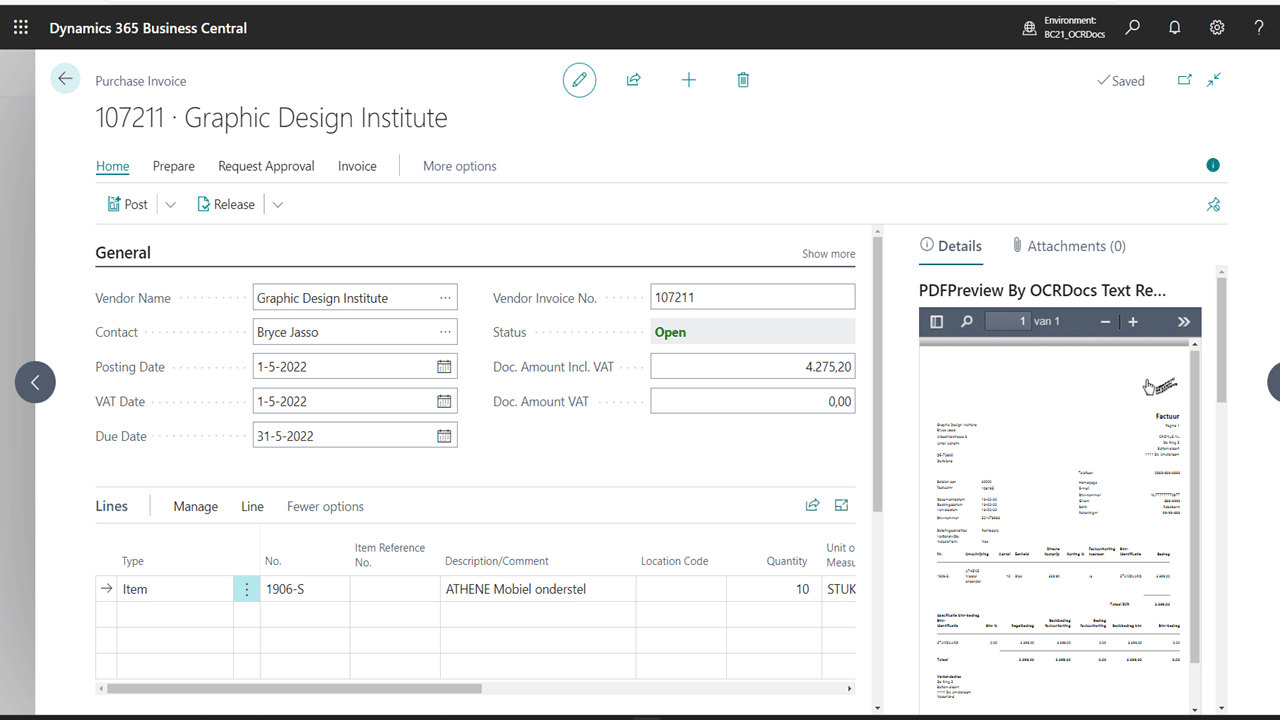This screenshot has width=1280, height=720.
Task: Delete invoice using trash icon
Action: pyautogui.click(x=743, y=80)
